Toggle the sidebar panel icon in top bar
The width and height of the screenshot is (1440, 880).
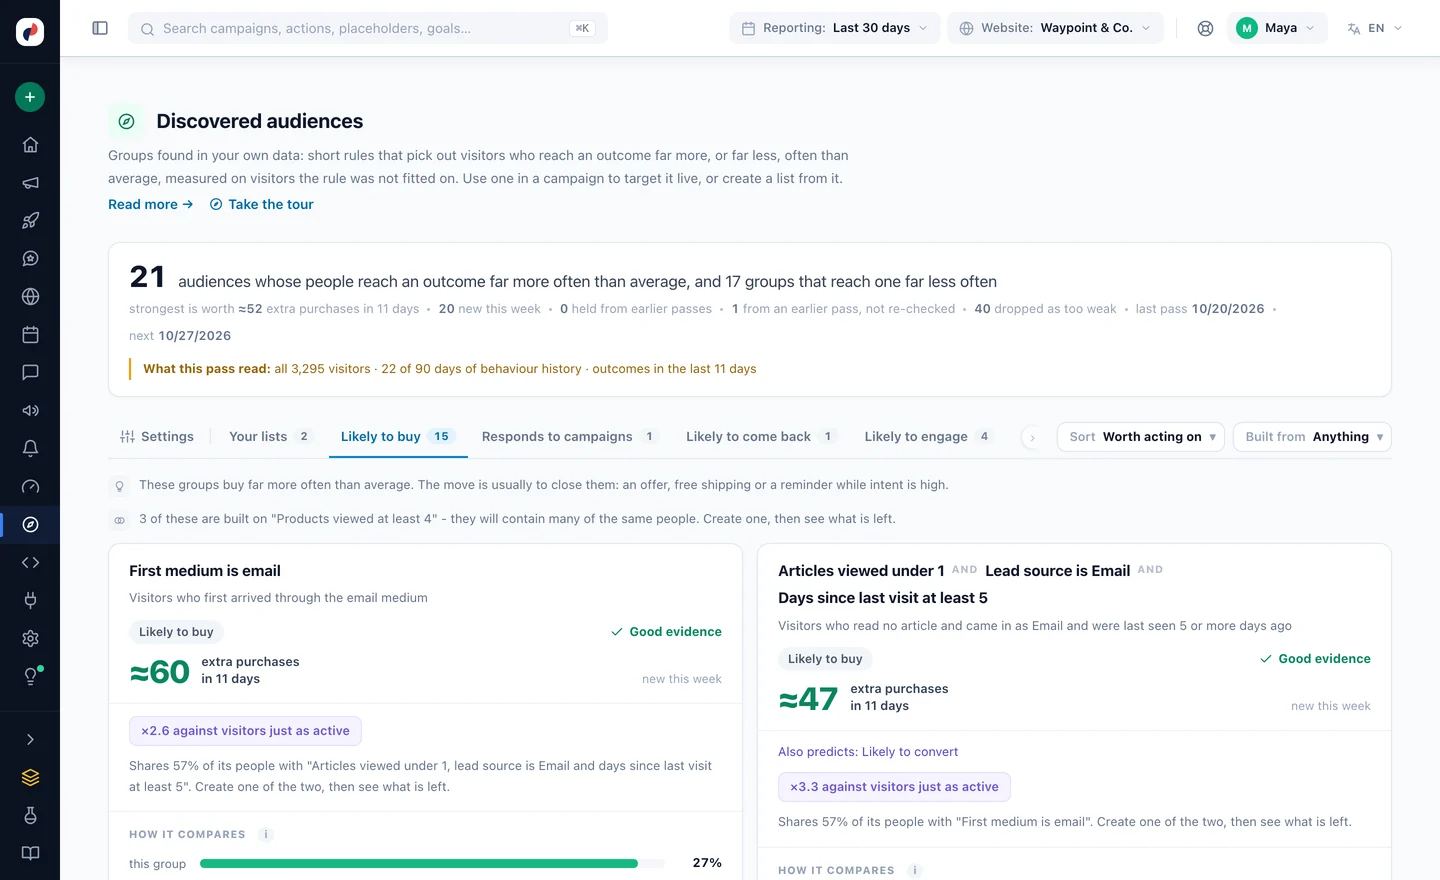100,28
